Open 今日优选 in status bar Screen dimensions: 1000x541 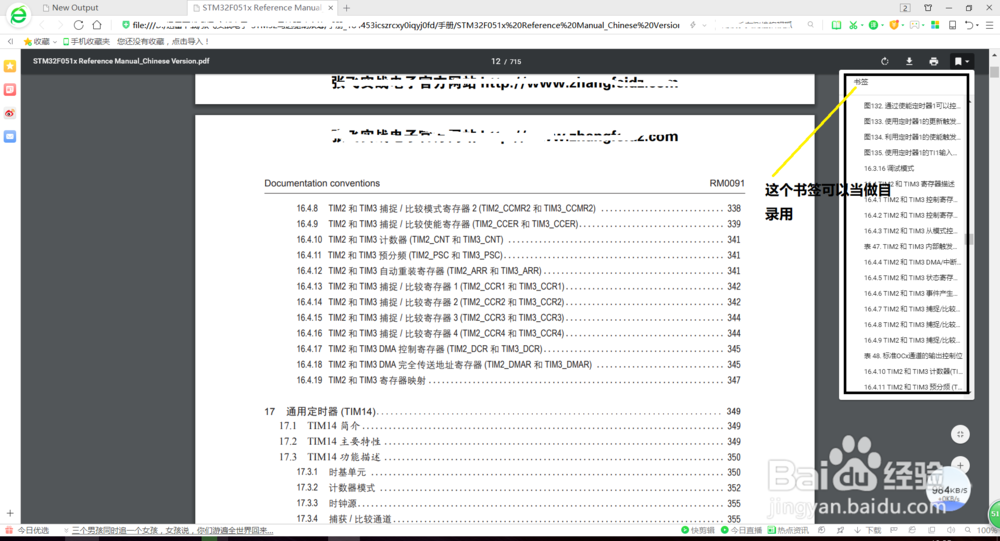coord(27,530)
